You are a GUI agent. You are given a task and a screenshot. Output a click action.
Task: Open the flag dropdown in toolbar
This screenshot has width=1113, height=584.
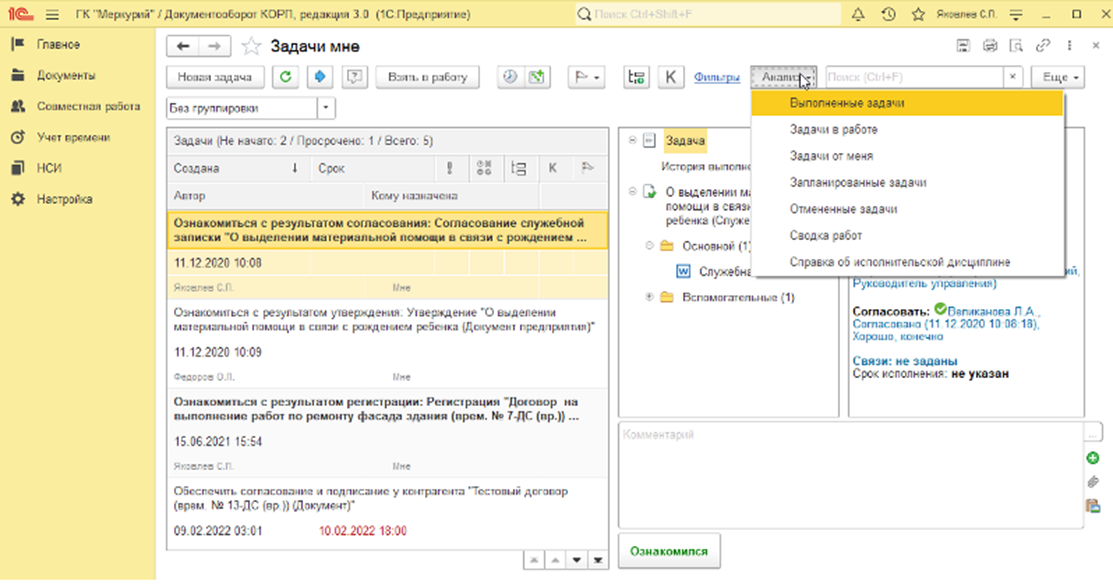pyautogui.click(x=586, y=77)
